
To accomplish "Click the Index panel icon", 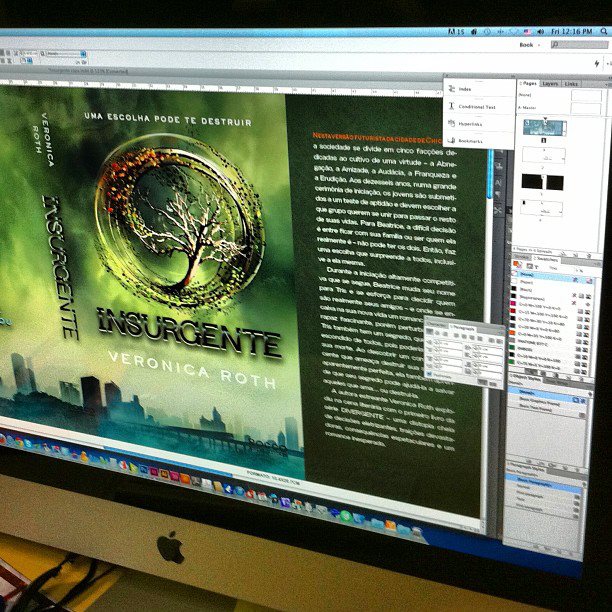I will pyautogui.click(x=452, y=89).
